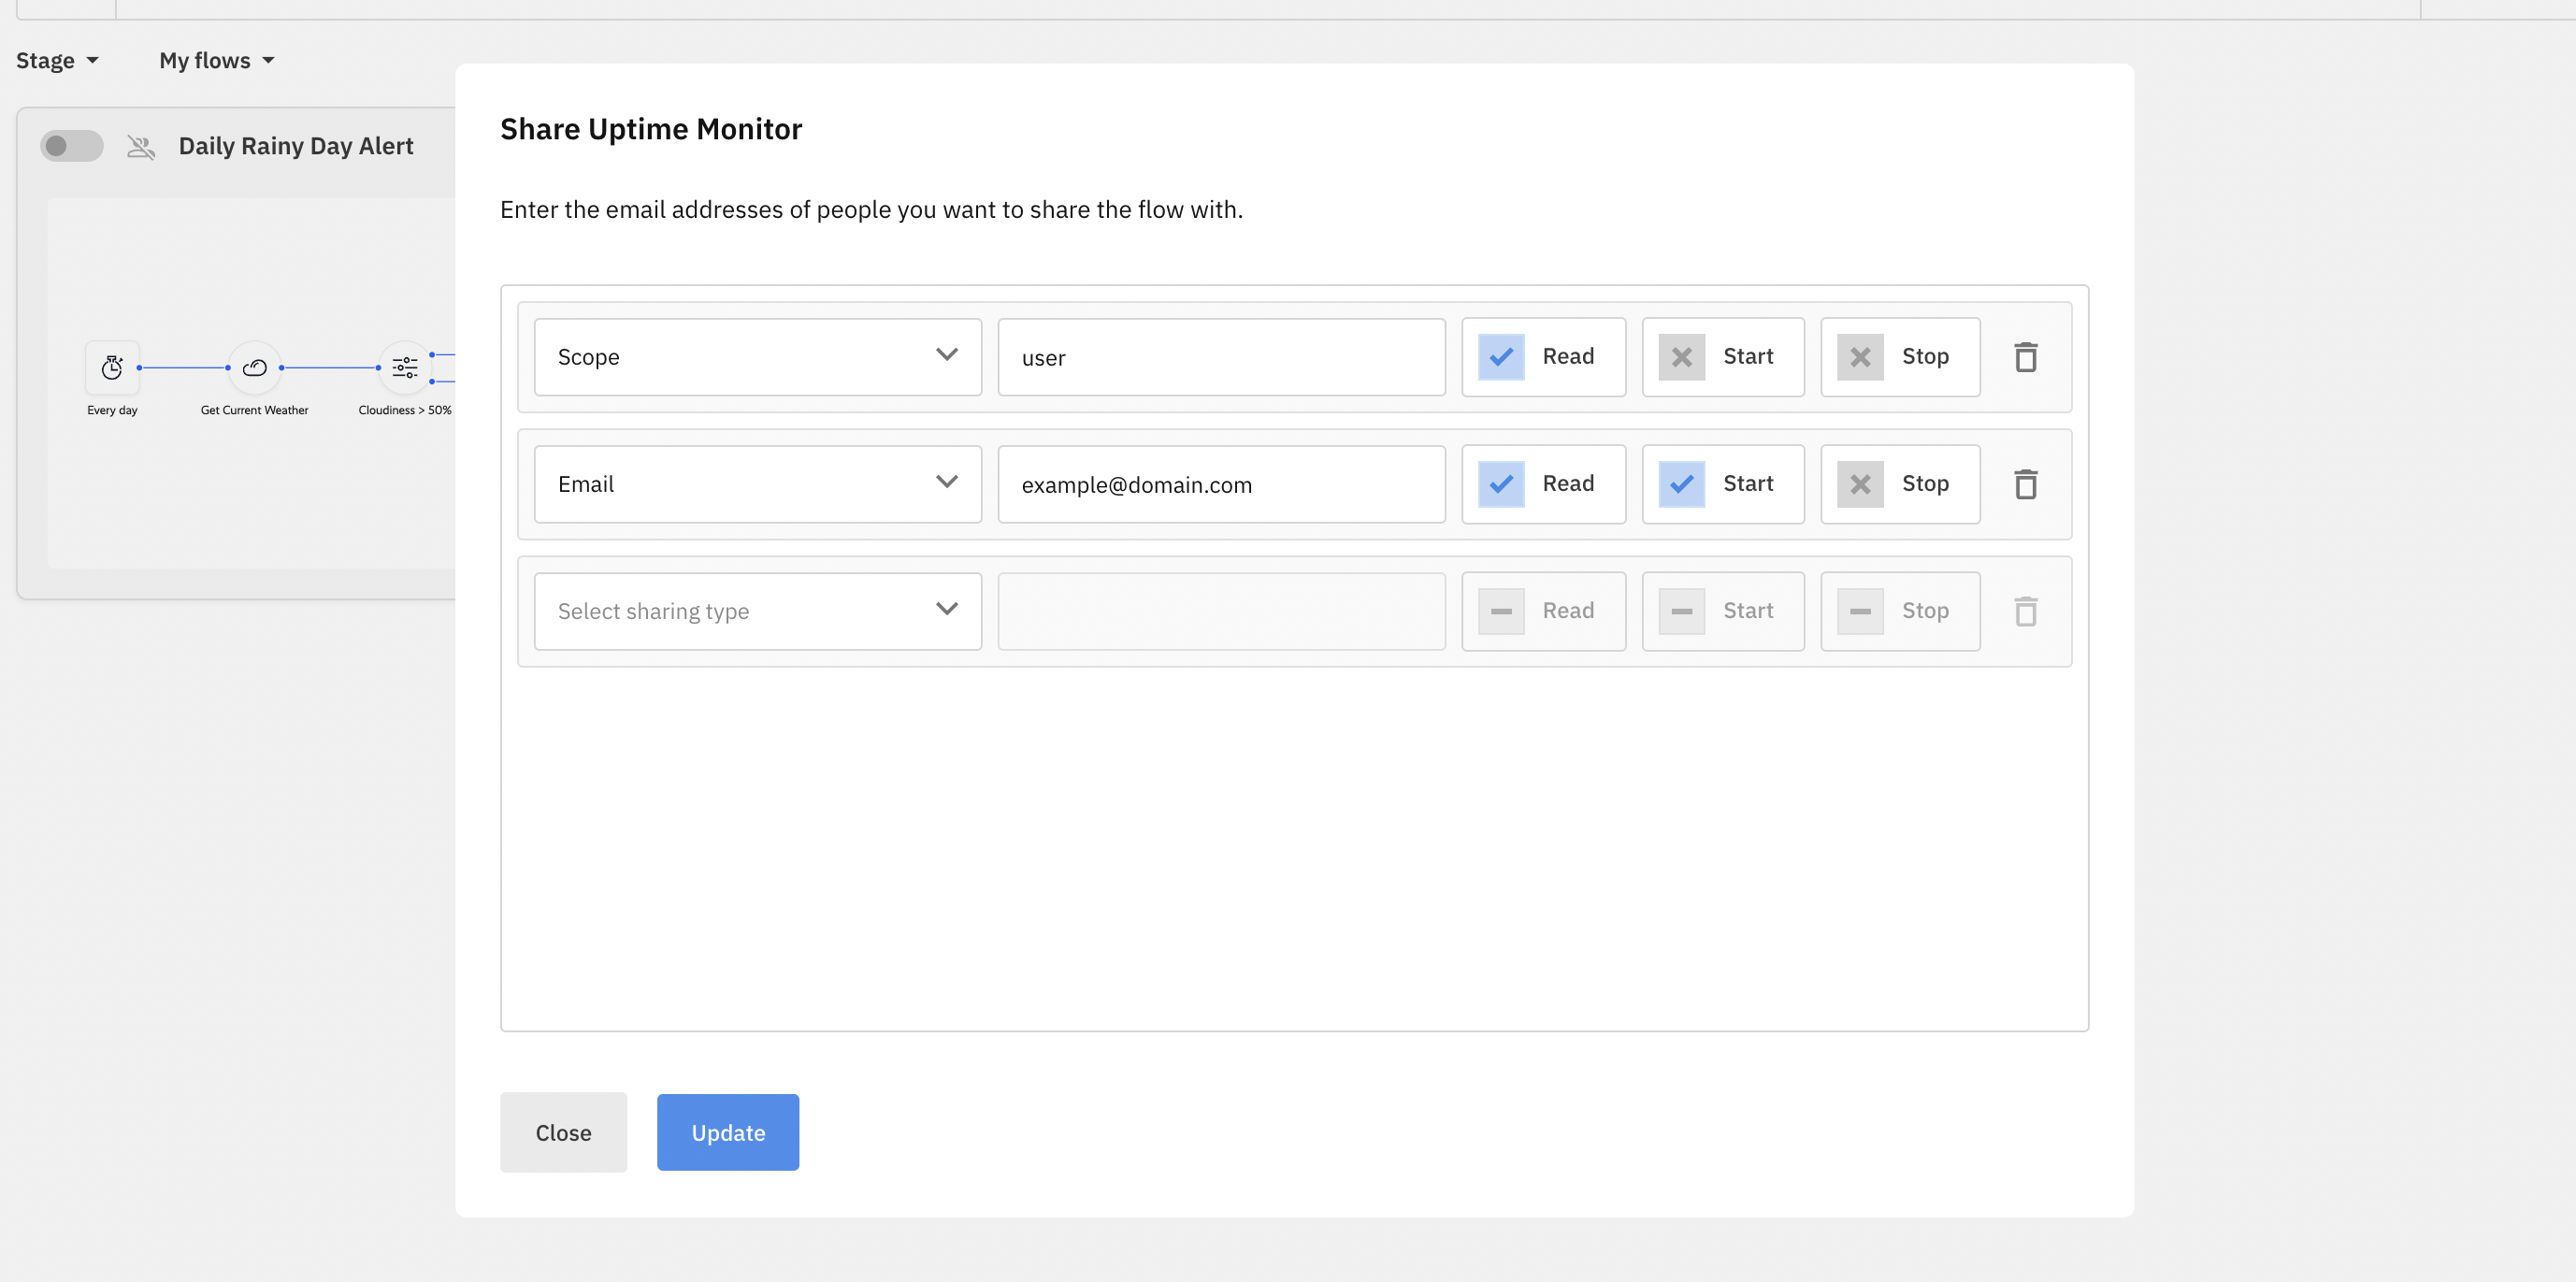Open the Stage menu
Viewport: 2576px width, 1282px height.
(57, 61)
